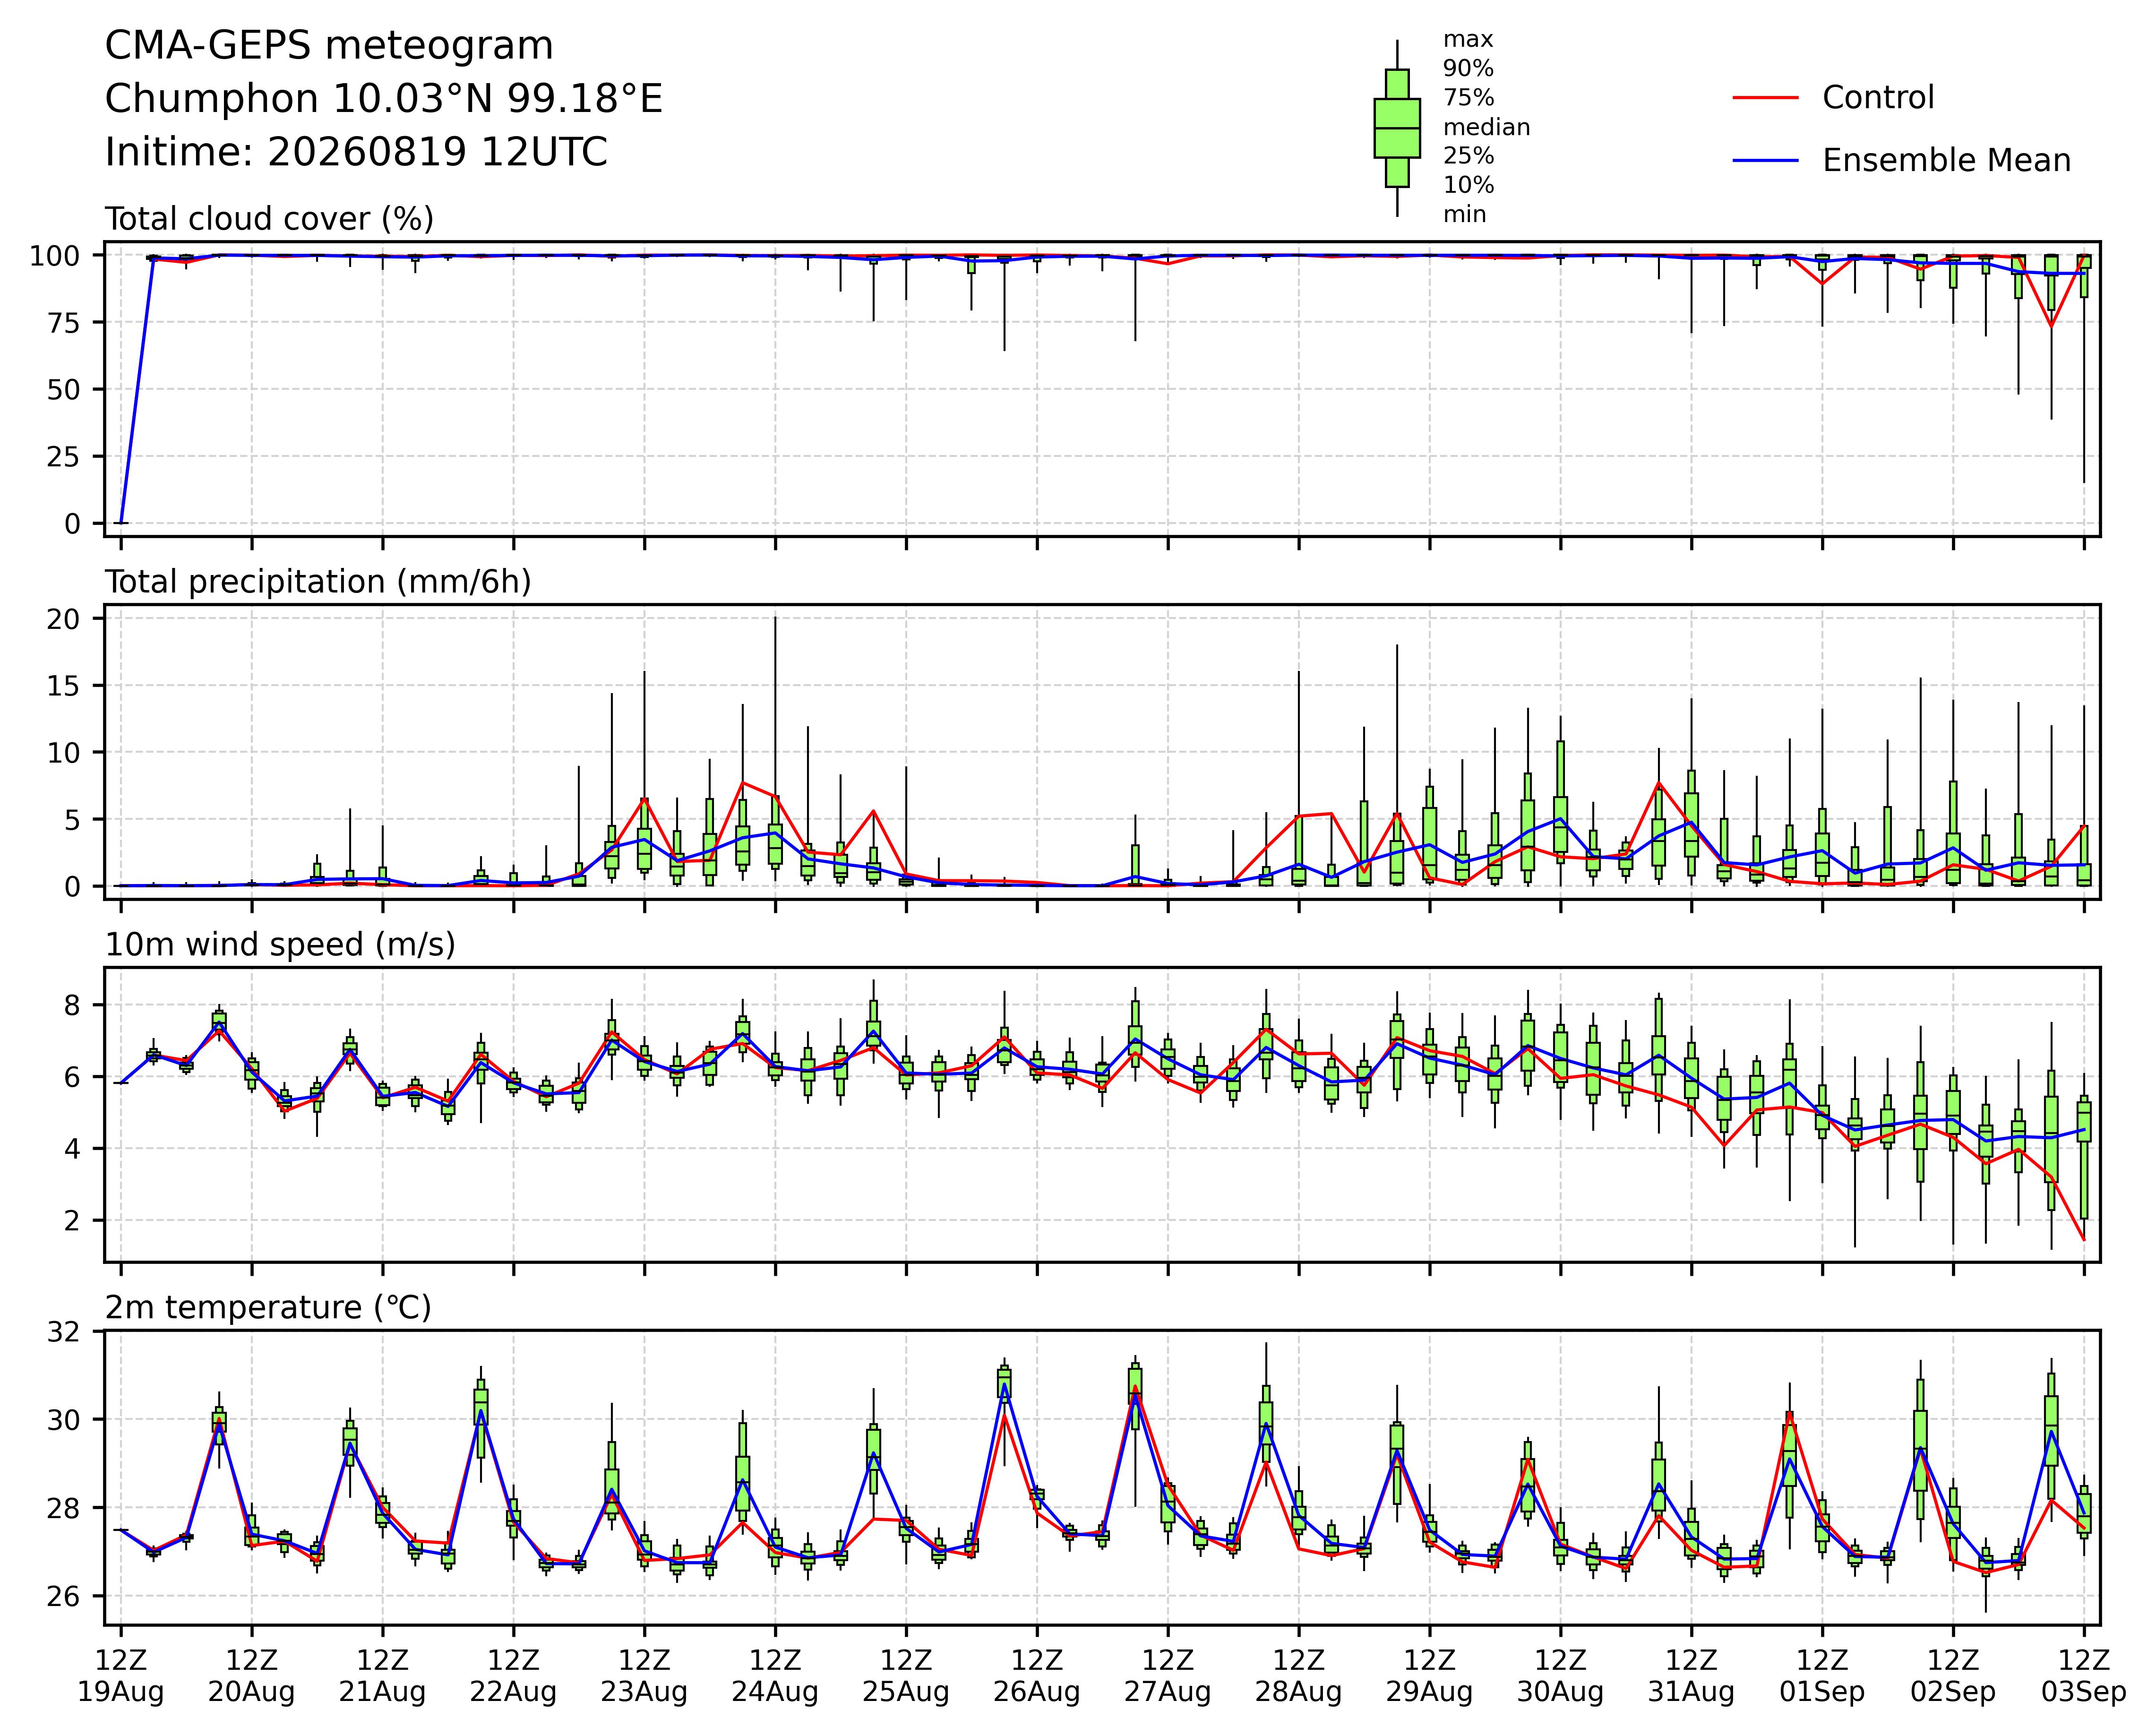Click the 'Control' legend label
This screenshot has width=2156, height=1735.
(1878, 98)
